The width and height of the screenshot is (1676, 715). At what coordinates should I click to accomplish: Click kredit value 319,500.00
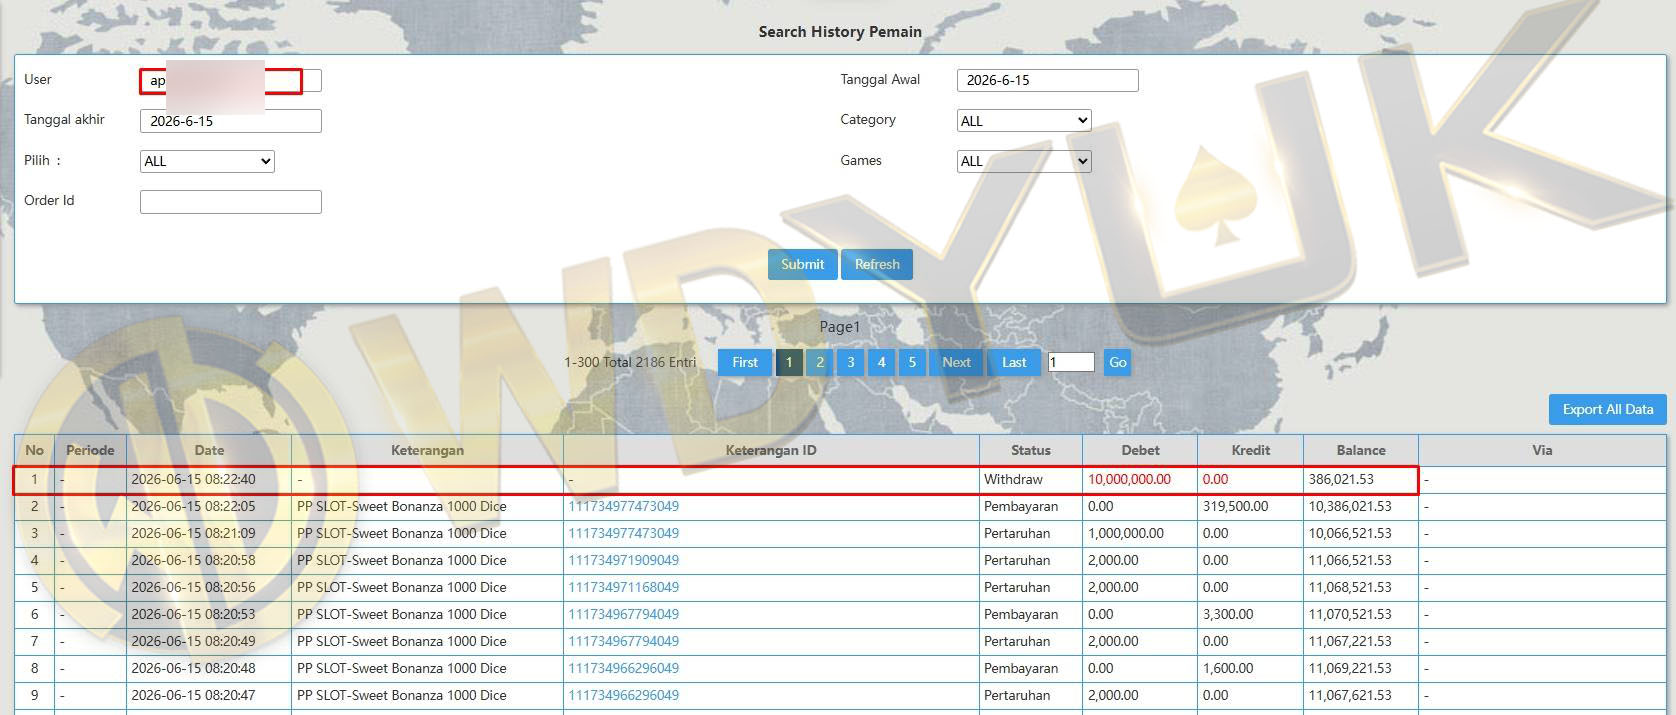click(1235, 506)
